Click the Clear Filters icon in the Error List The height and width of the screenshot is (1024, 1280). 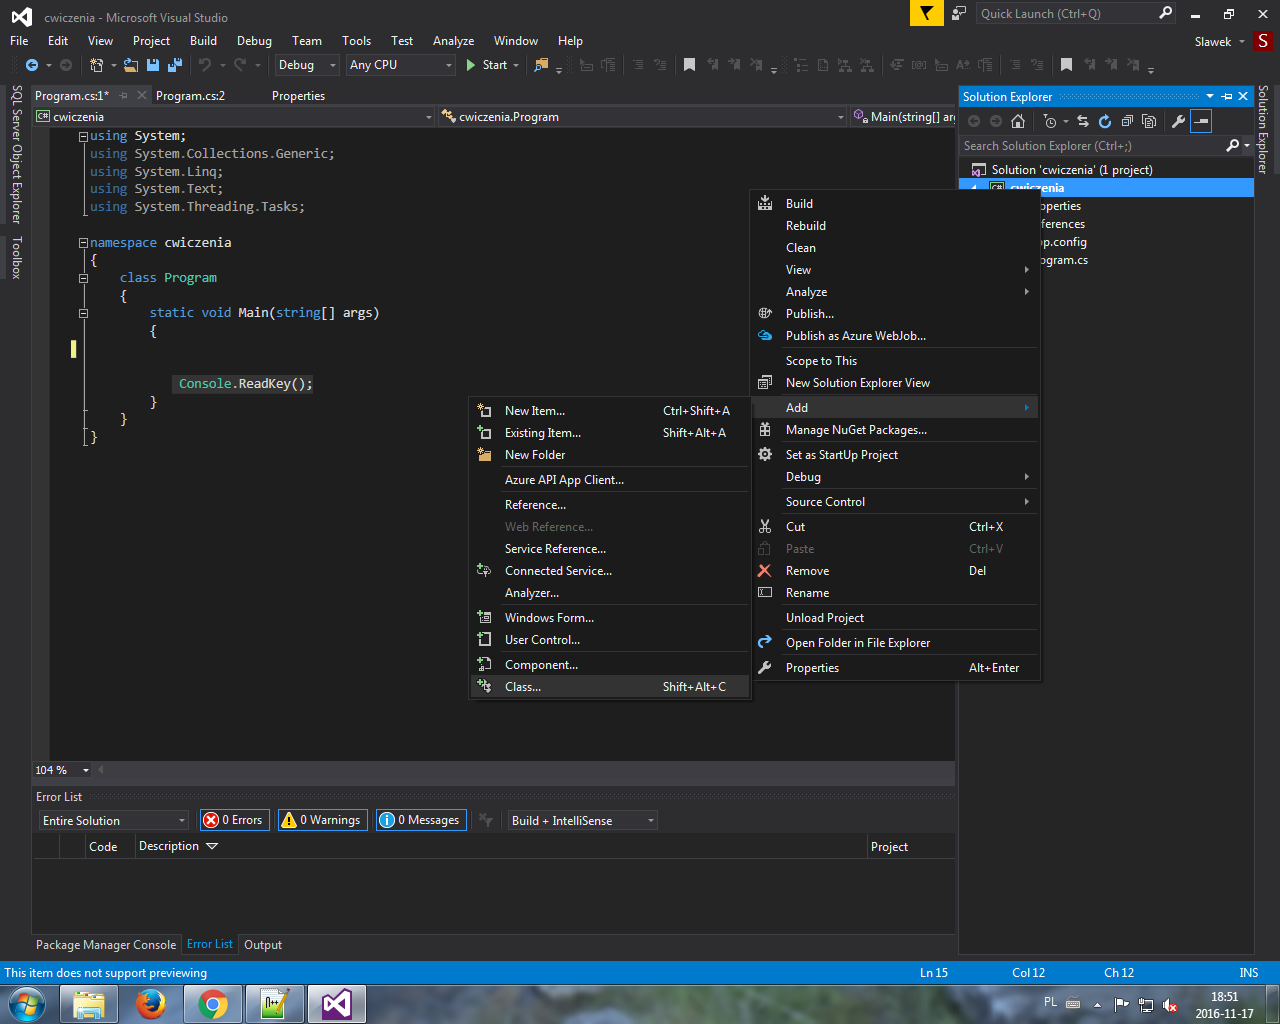[x=486, y=820]
